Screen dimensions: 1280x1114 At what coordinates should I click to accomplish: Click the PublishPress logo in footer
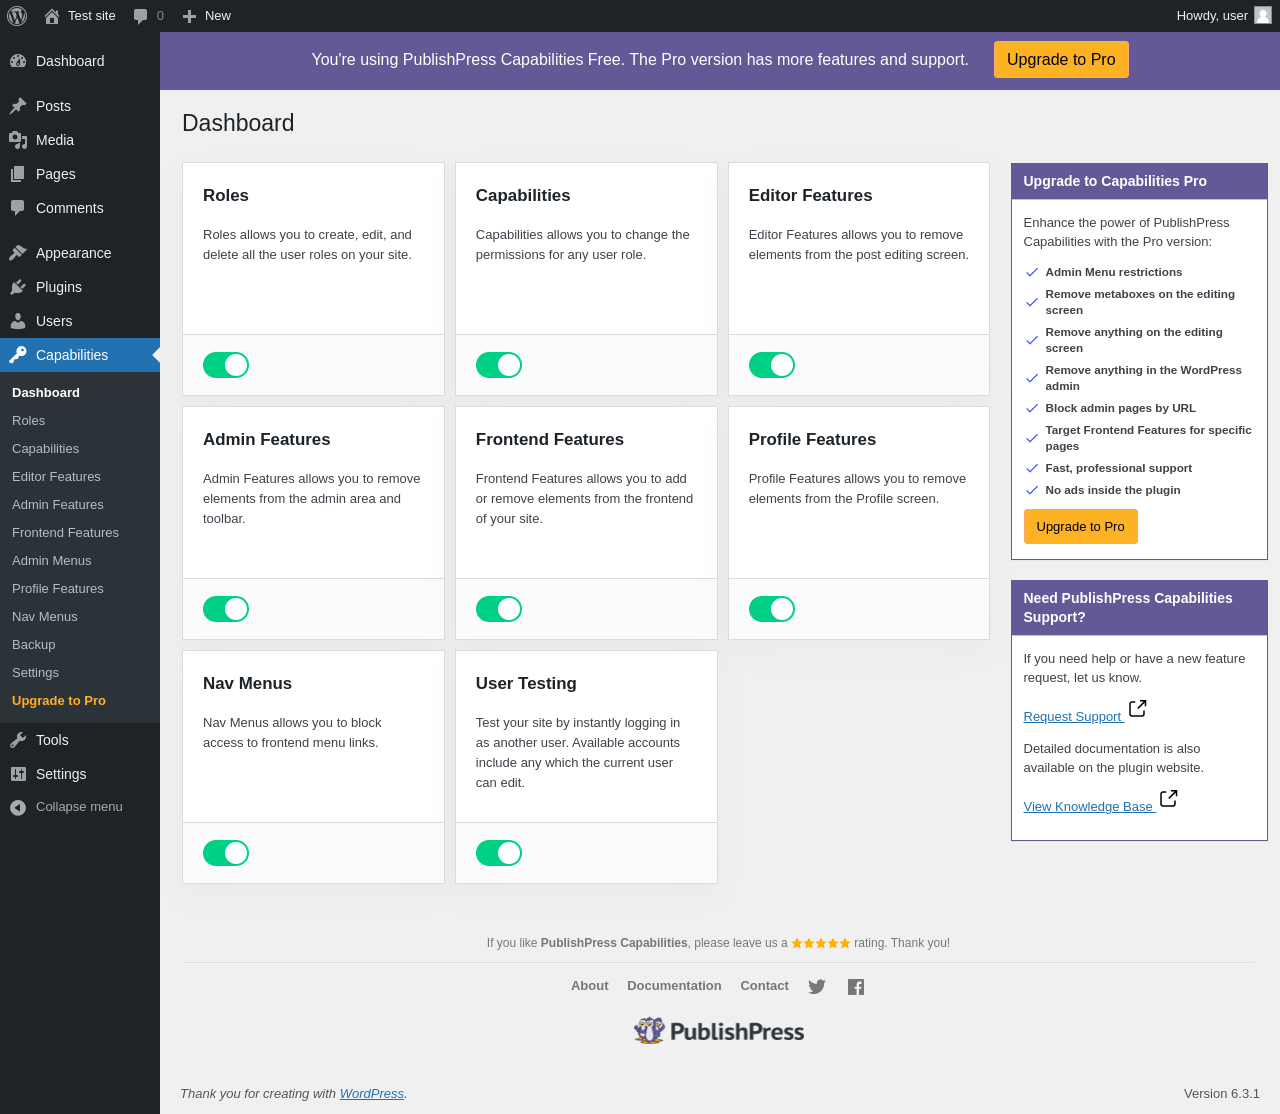click(719, 1031)
